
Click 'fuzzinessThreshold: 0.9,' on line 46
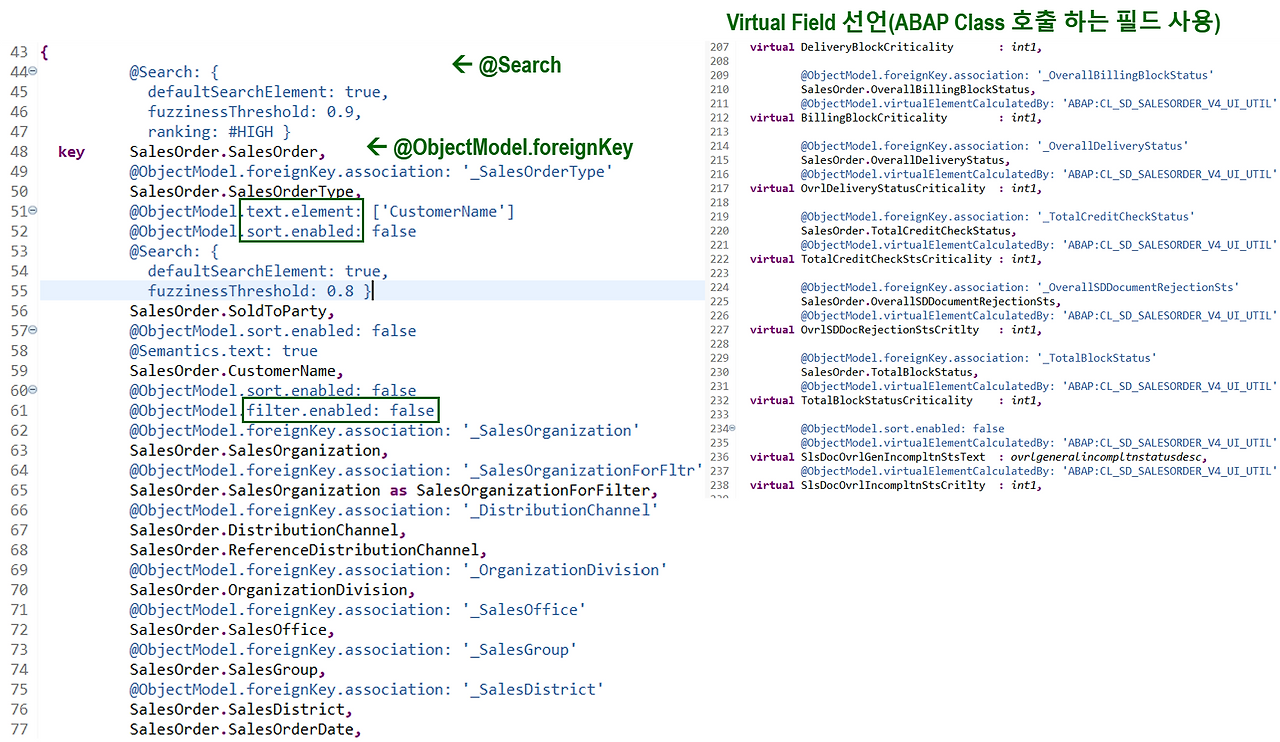point(255,112)
